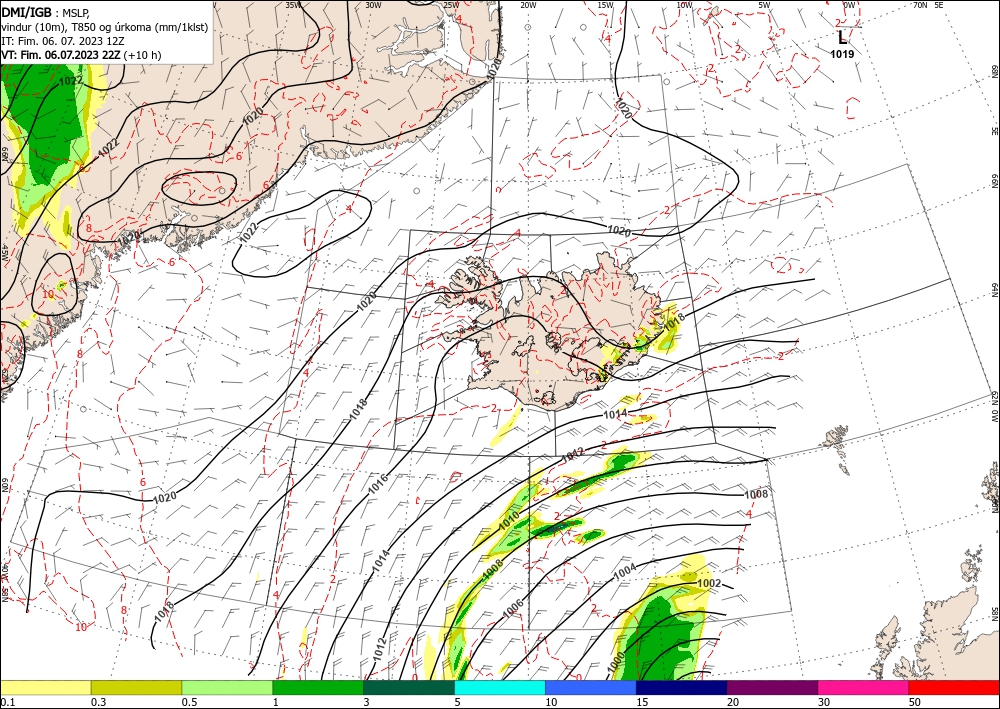Click the pink 30–50 legend swatch
Image resolution: width=1000 pixels, height=709 pixels.
864,687
